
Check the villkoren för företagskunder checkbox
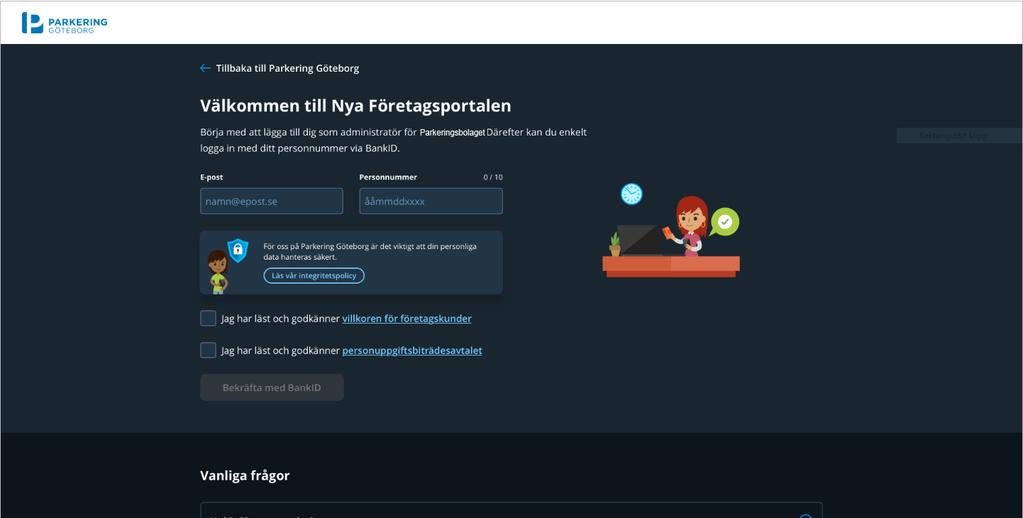(x=208, y=318)
